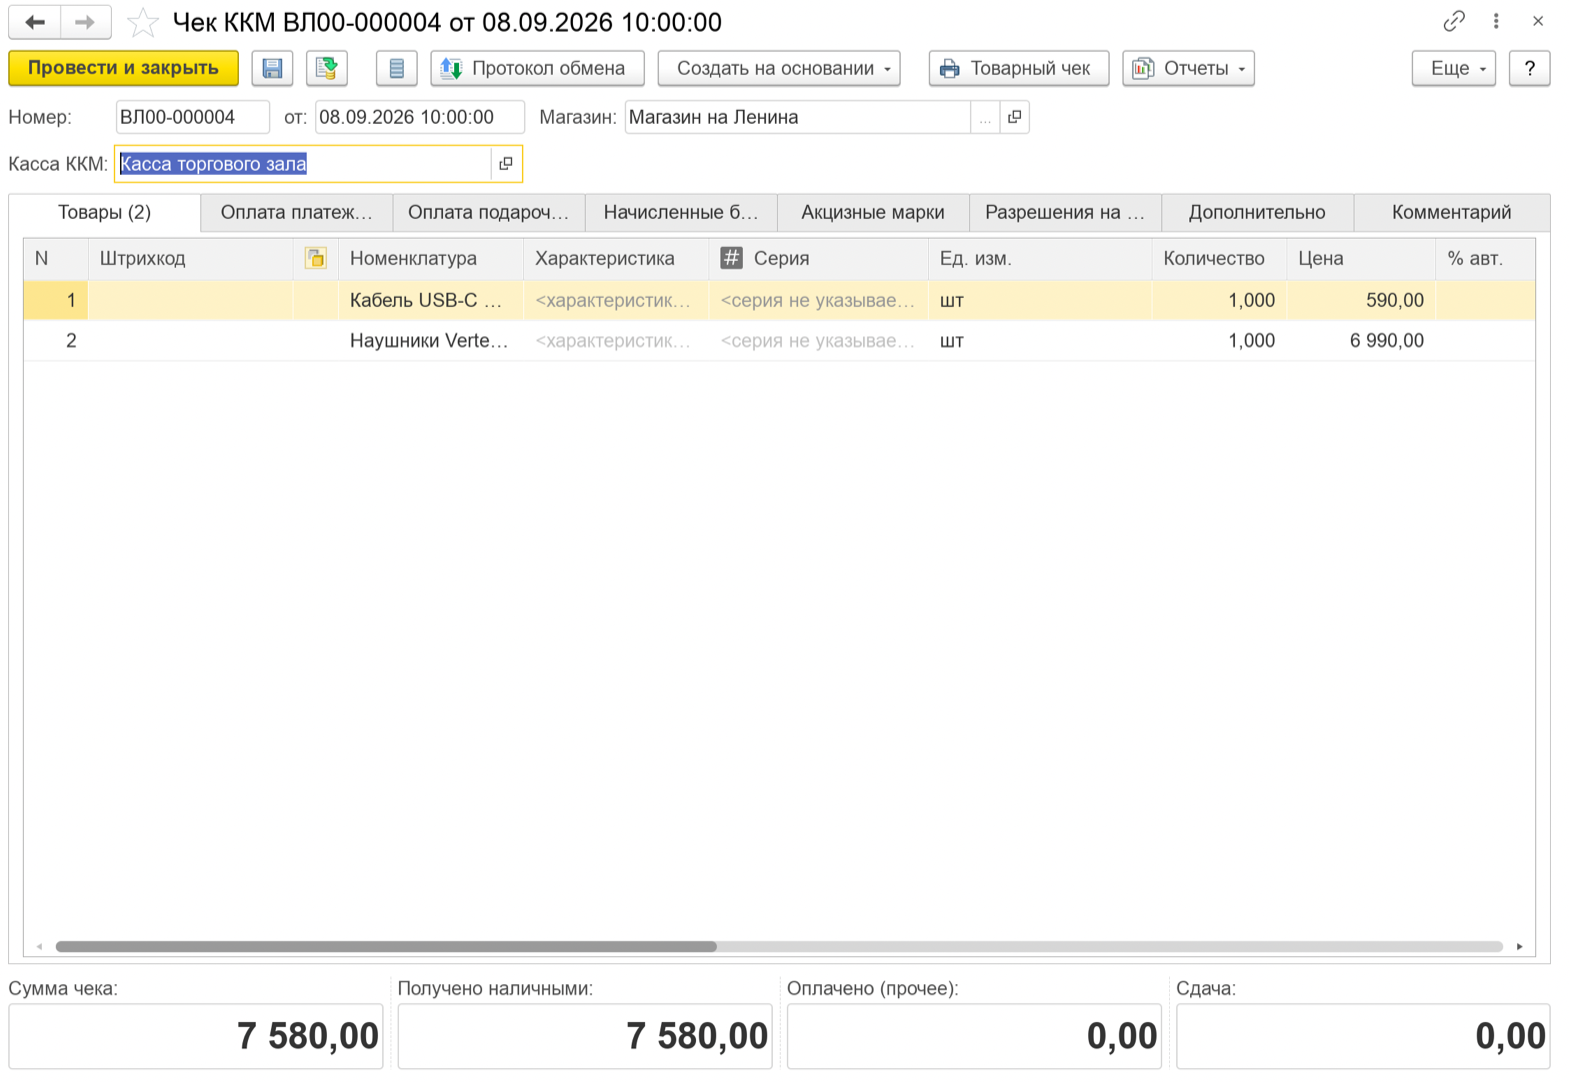Open the Начисленные б… tab
This screenshot has height=1082, width=1569.
tap(681, 212)
